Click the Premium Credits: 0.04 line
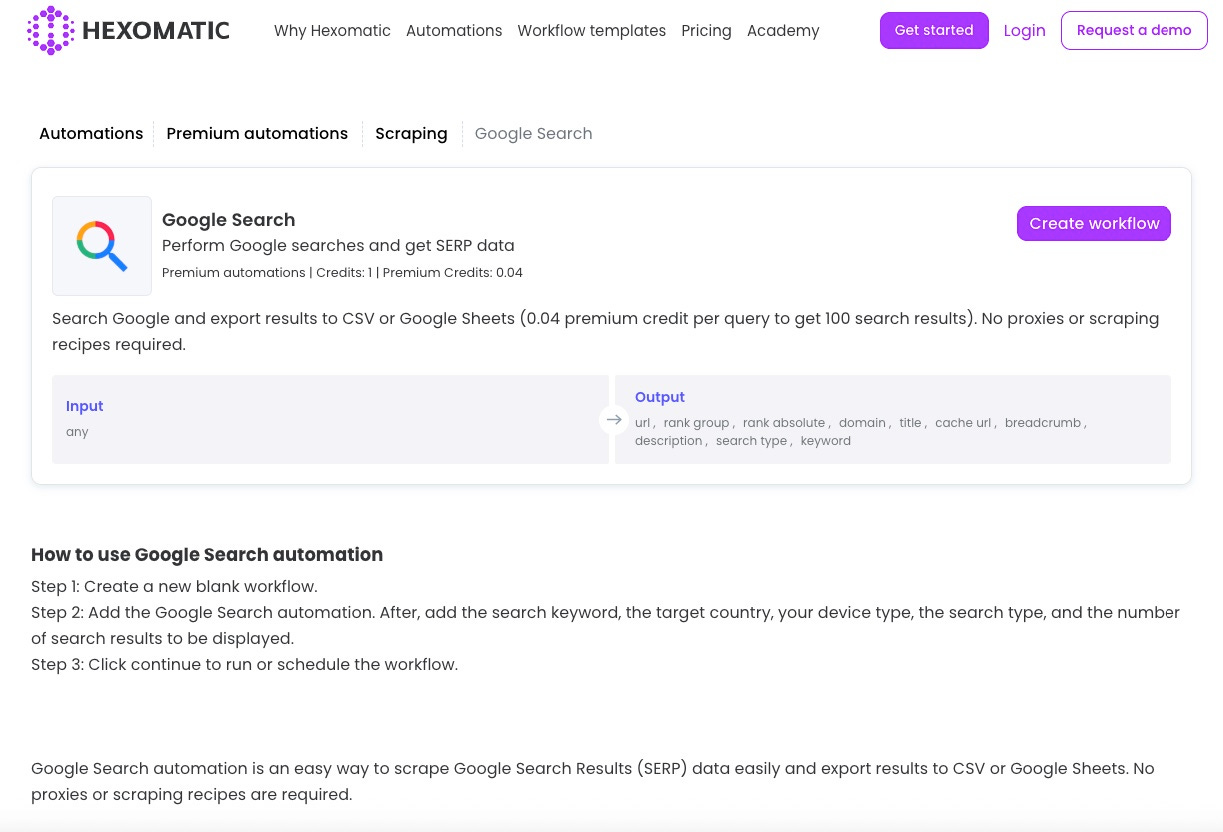The height and width of the screenshot is (832, 1223). (x=342, y=273)
